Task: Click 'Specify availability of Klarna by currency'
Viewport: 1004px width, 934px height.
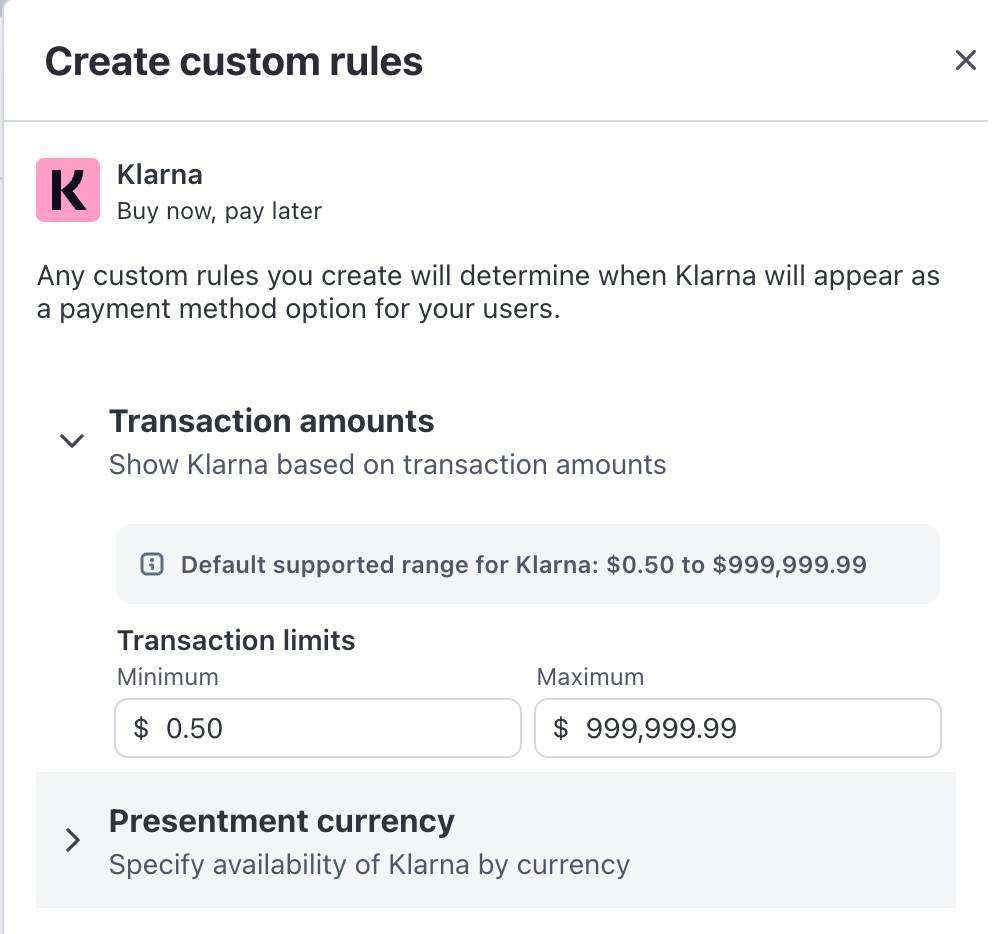Action: coord(369,864)
